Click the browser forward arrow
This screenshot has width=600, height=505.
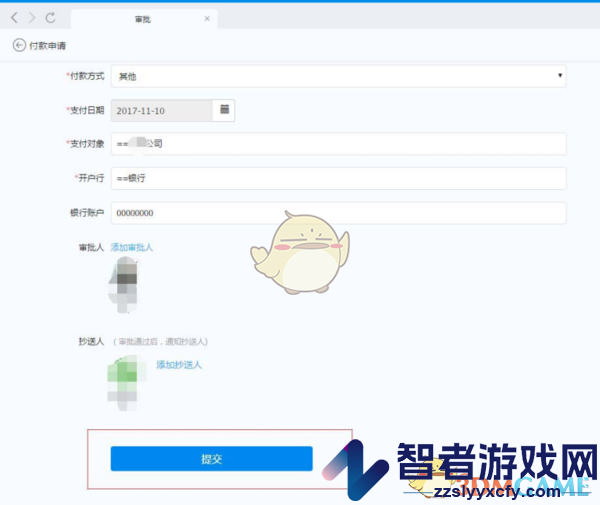(32, 18)
